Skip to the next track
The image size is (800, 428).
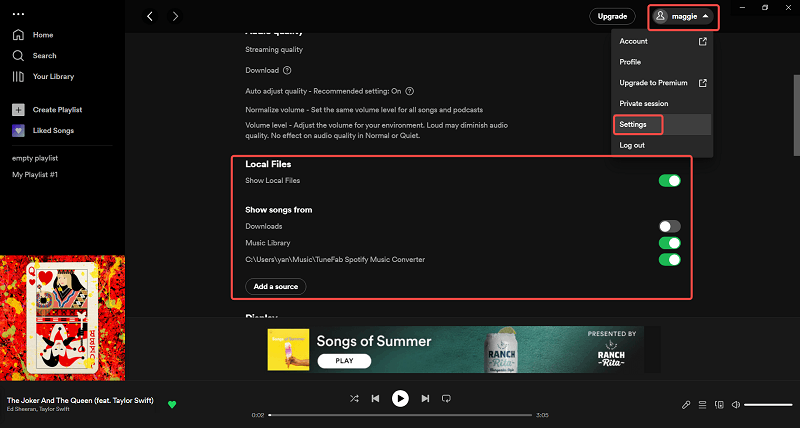coord(425,398)
